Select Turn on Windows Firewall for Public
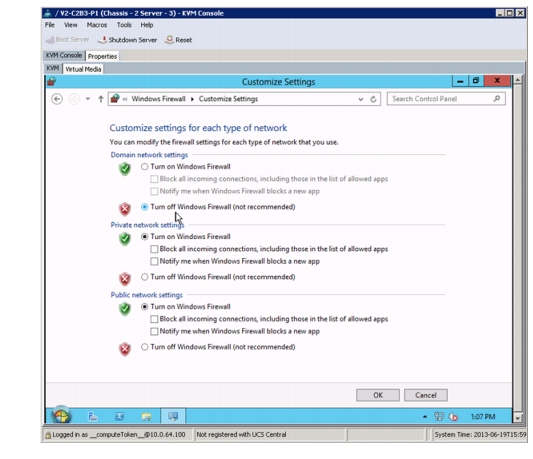The width and height of the screenshot is (533, 459). [144, 307]
